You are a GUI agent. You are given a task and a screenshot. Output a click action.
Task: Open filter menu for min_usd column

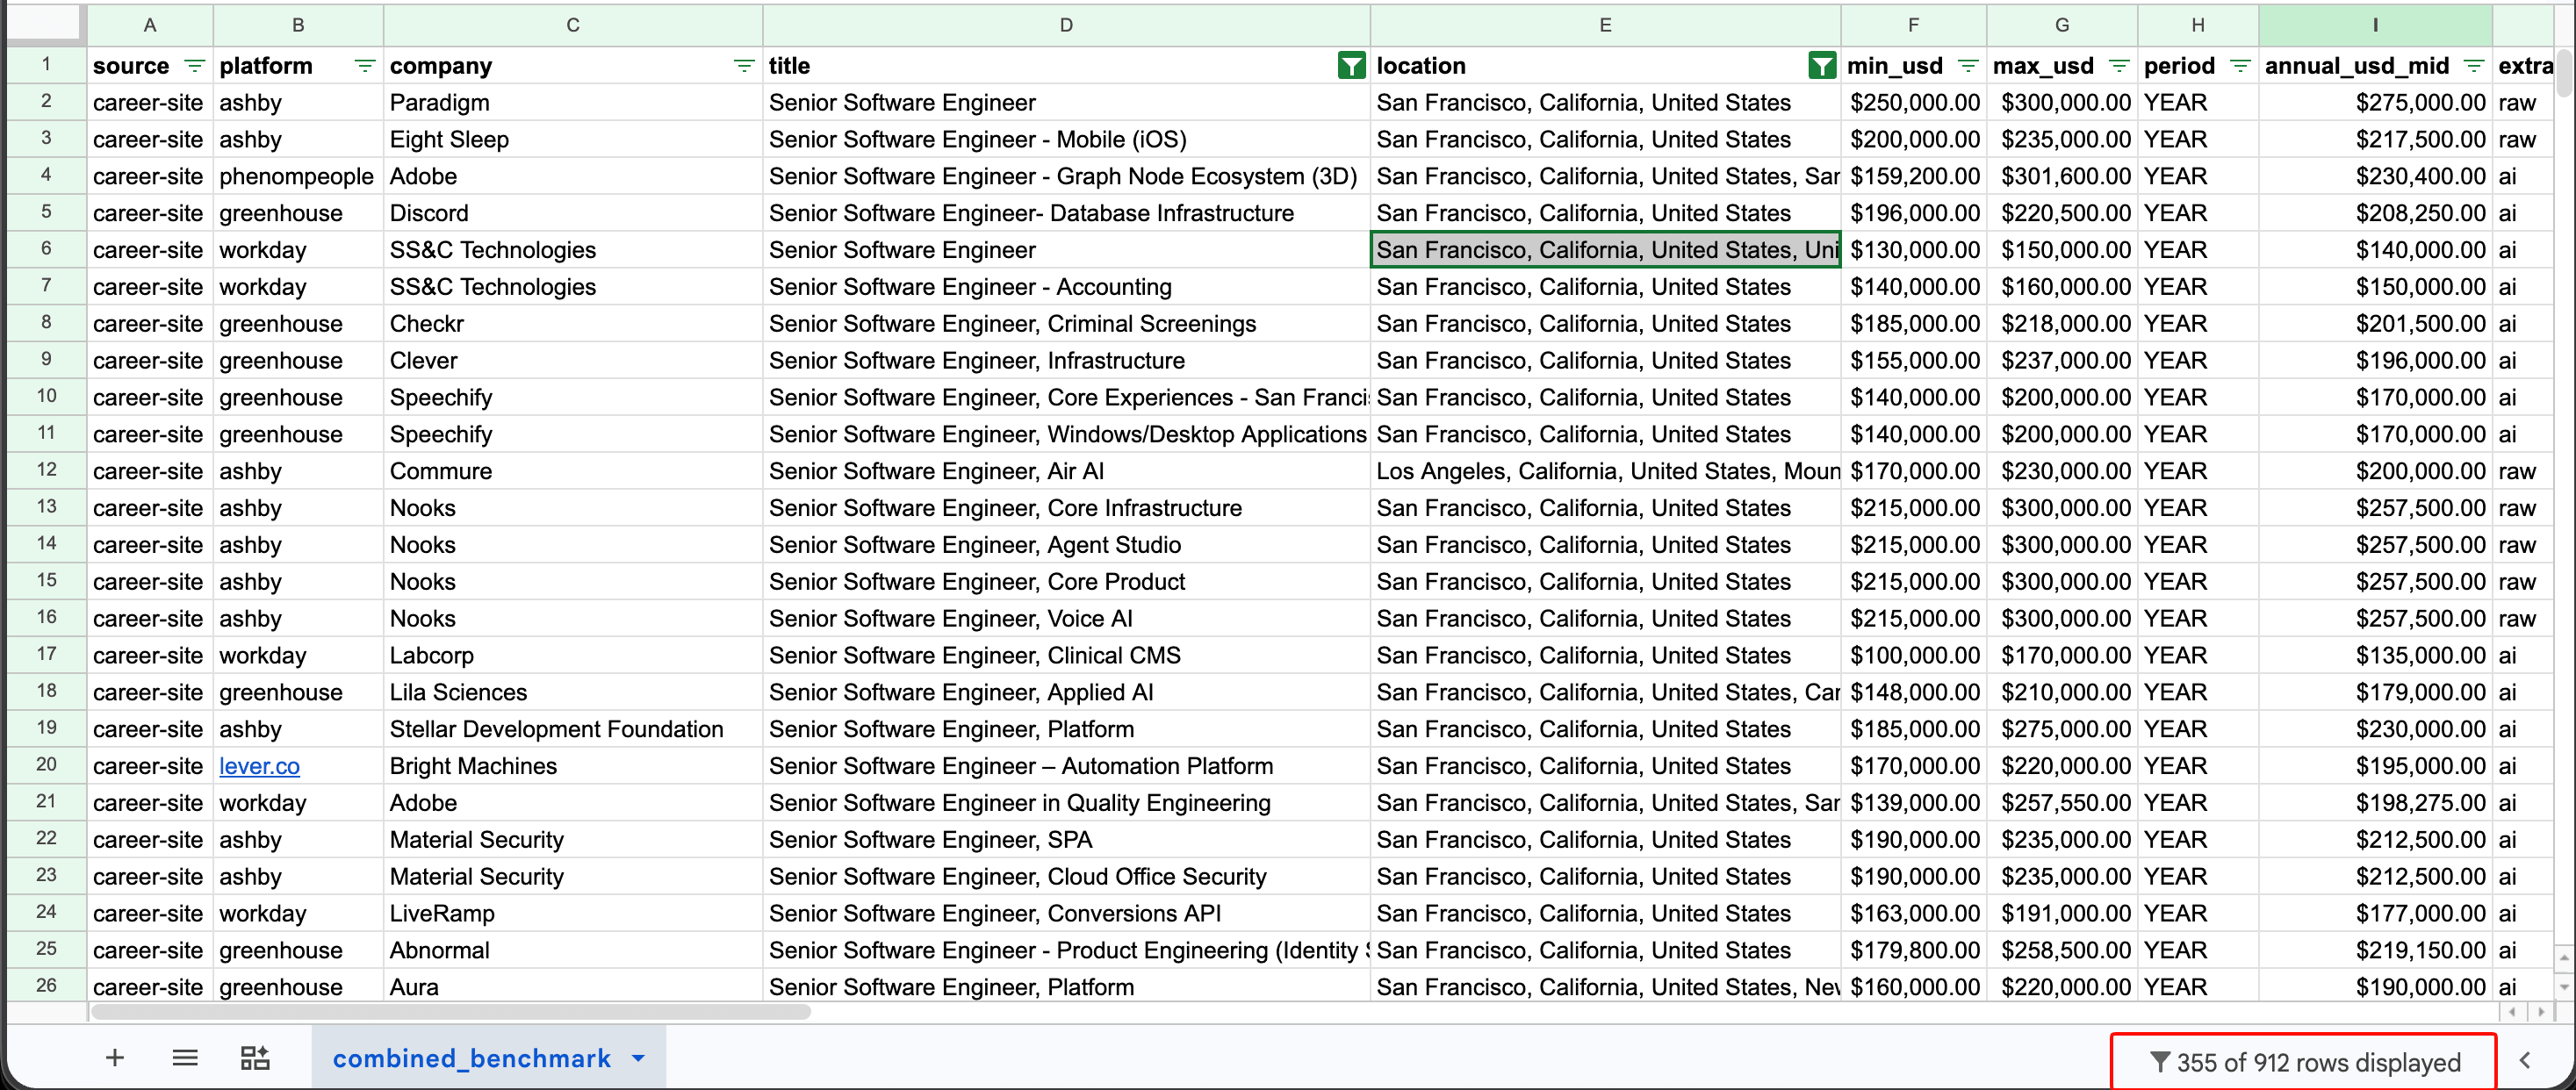click(1968, 66)
